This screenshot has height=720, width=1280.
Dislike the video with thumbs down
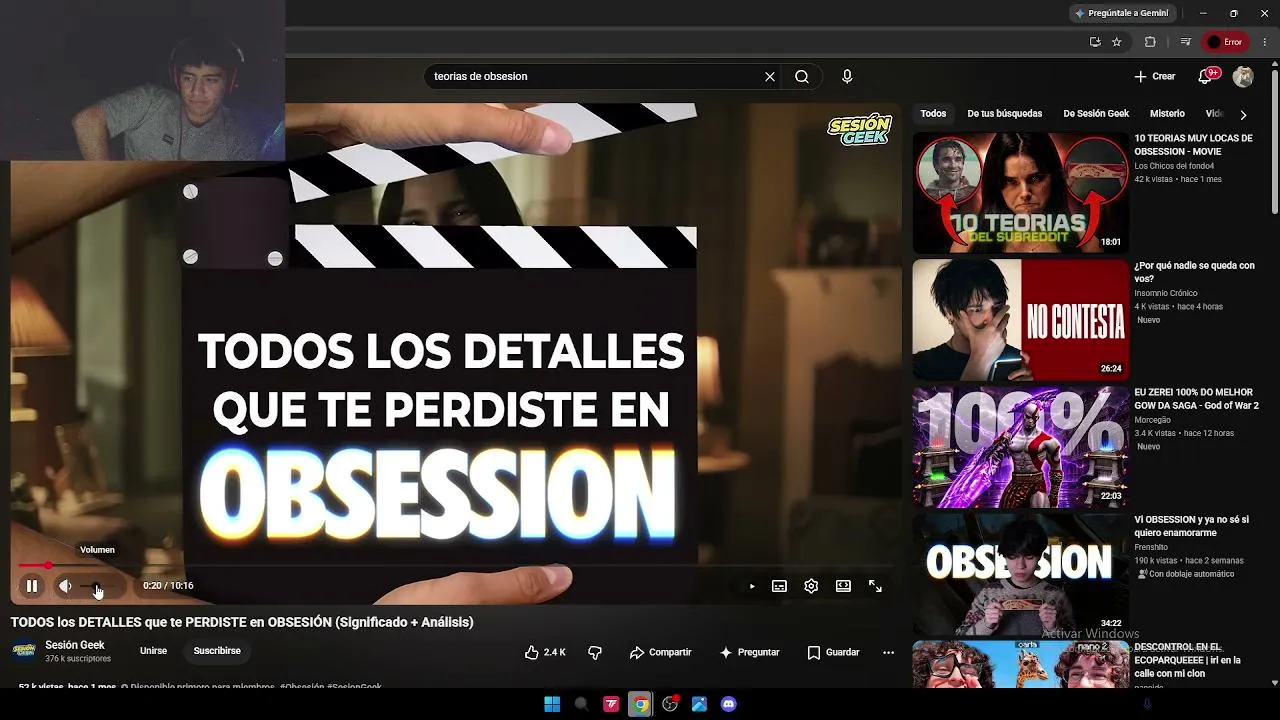[x=595, y=652]
